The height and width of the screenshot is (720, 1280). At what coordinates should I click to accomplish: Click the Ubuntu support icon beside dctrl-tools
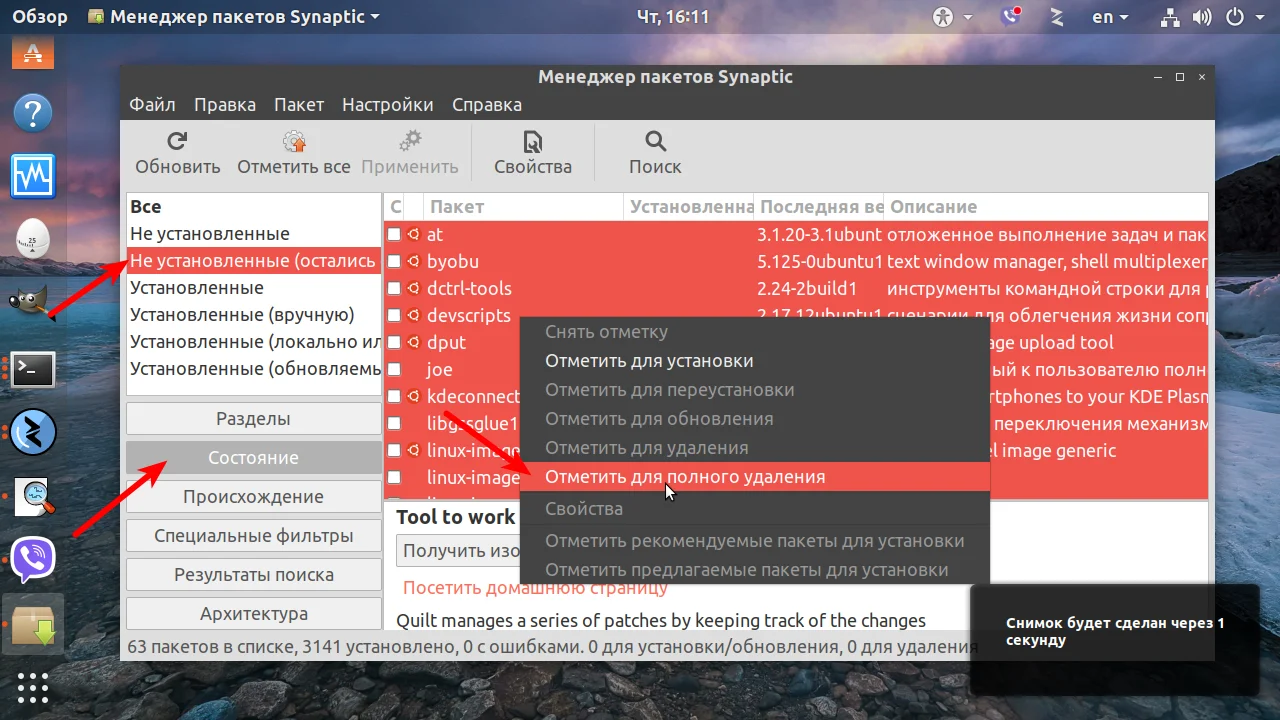point(413,288)
